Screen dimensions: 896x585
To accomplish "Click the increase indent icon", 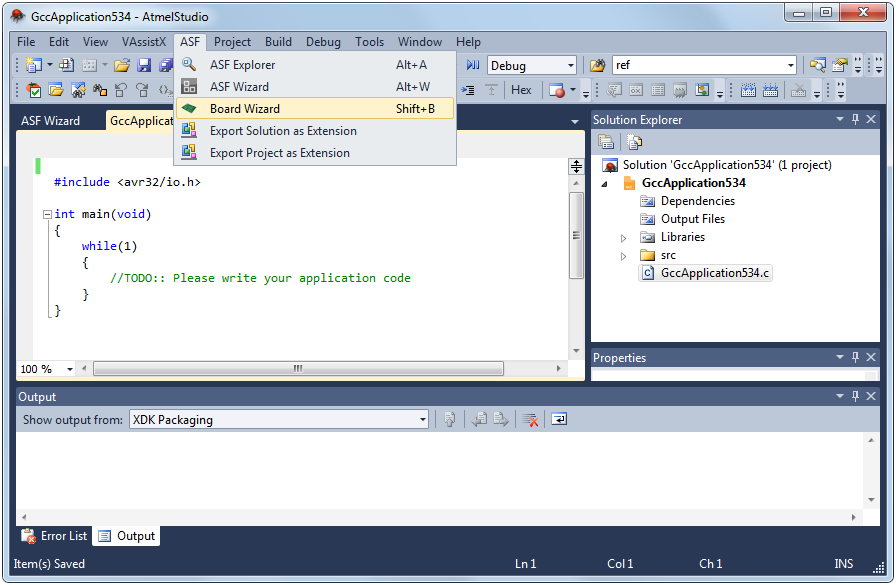I will [468, 90].
